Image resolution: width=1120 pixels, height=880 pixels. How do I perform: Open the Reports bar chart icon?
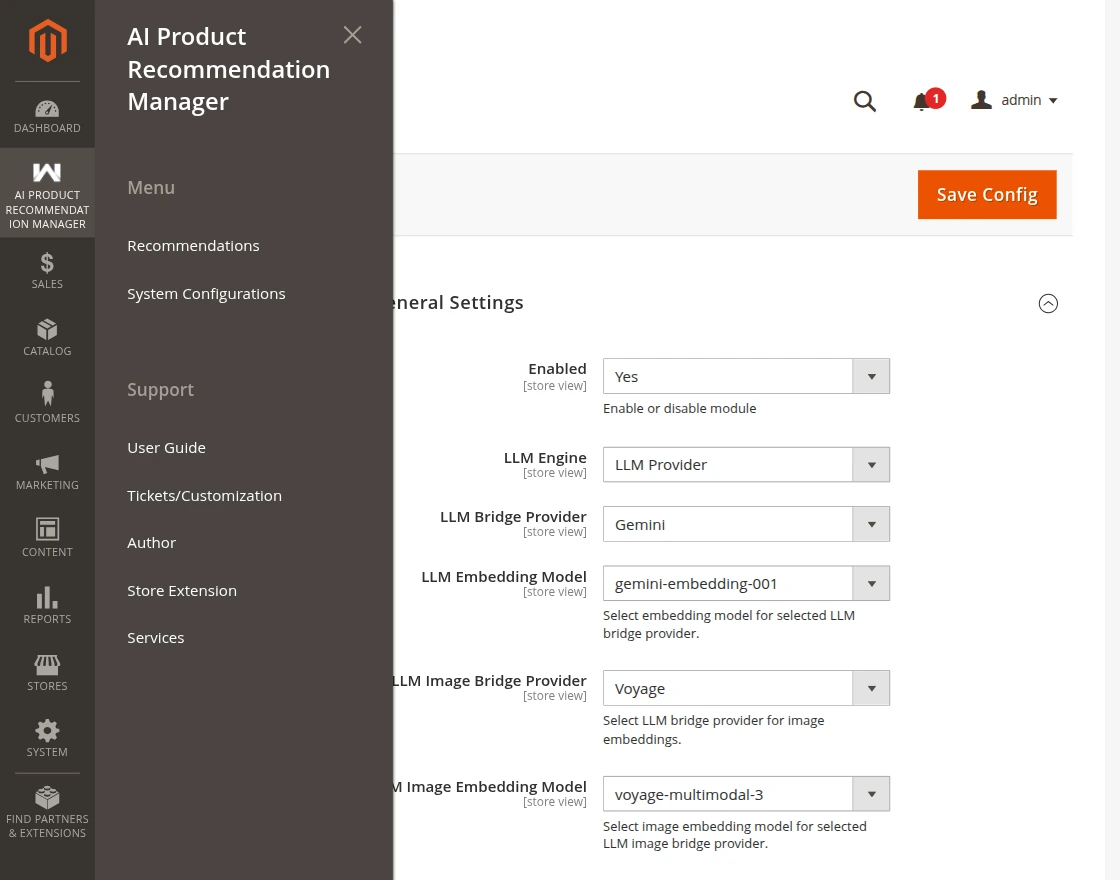(x=47, y=598)
